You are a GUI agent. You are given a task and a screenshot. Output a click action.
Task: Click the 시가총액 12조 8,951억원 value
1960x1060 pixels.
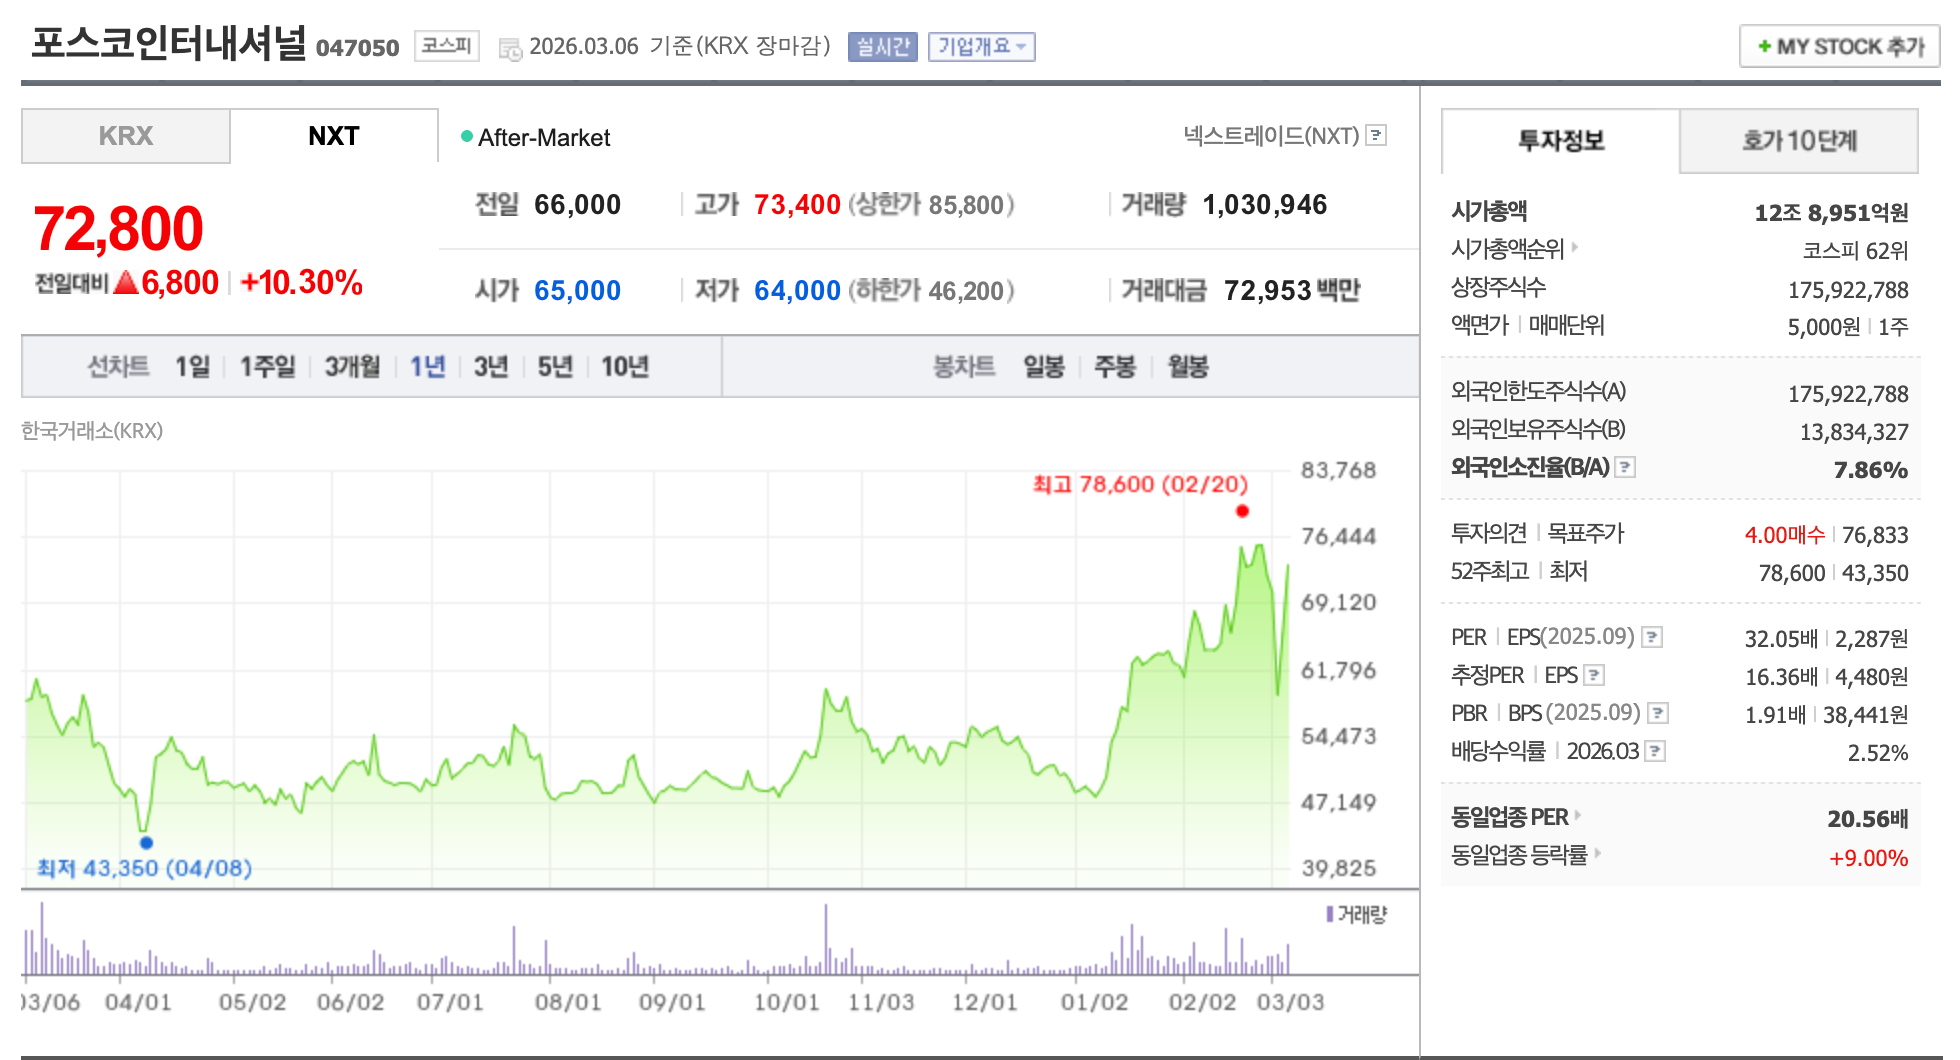(1831, 213)
